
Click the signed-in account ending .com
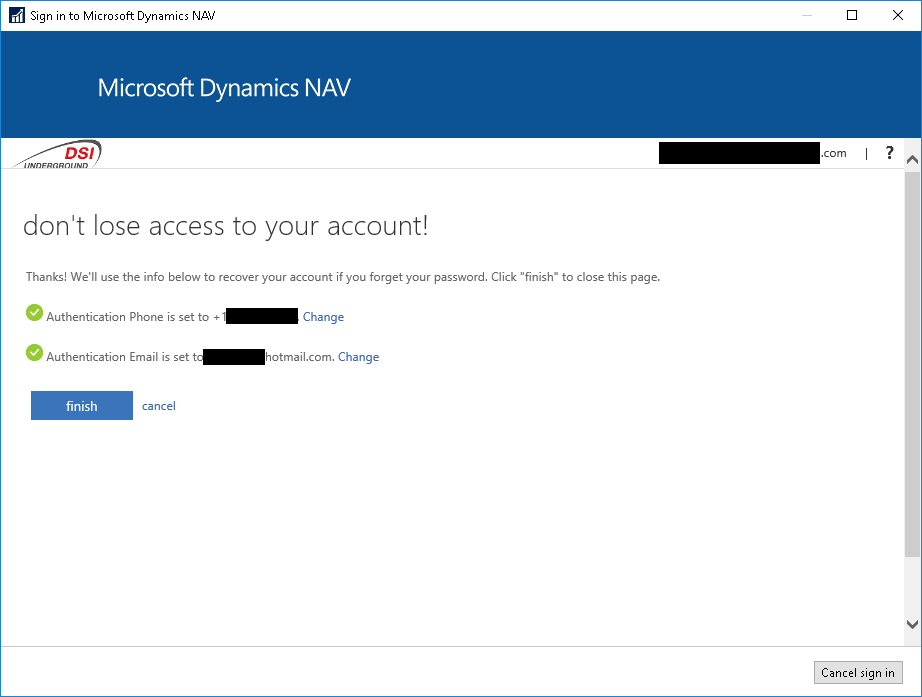click(753, 153)
